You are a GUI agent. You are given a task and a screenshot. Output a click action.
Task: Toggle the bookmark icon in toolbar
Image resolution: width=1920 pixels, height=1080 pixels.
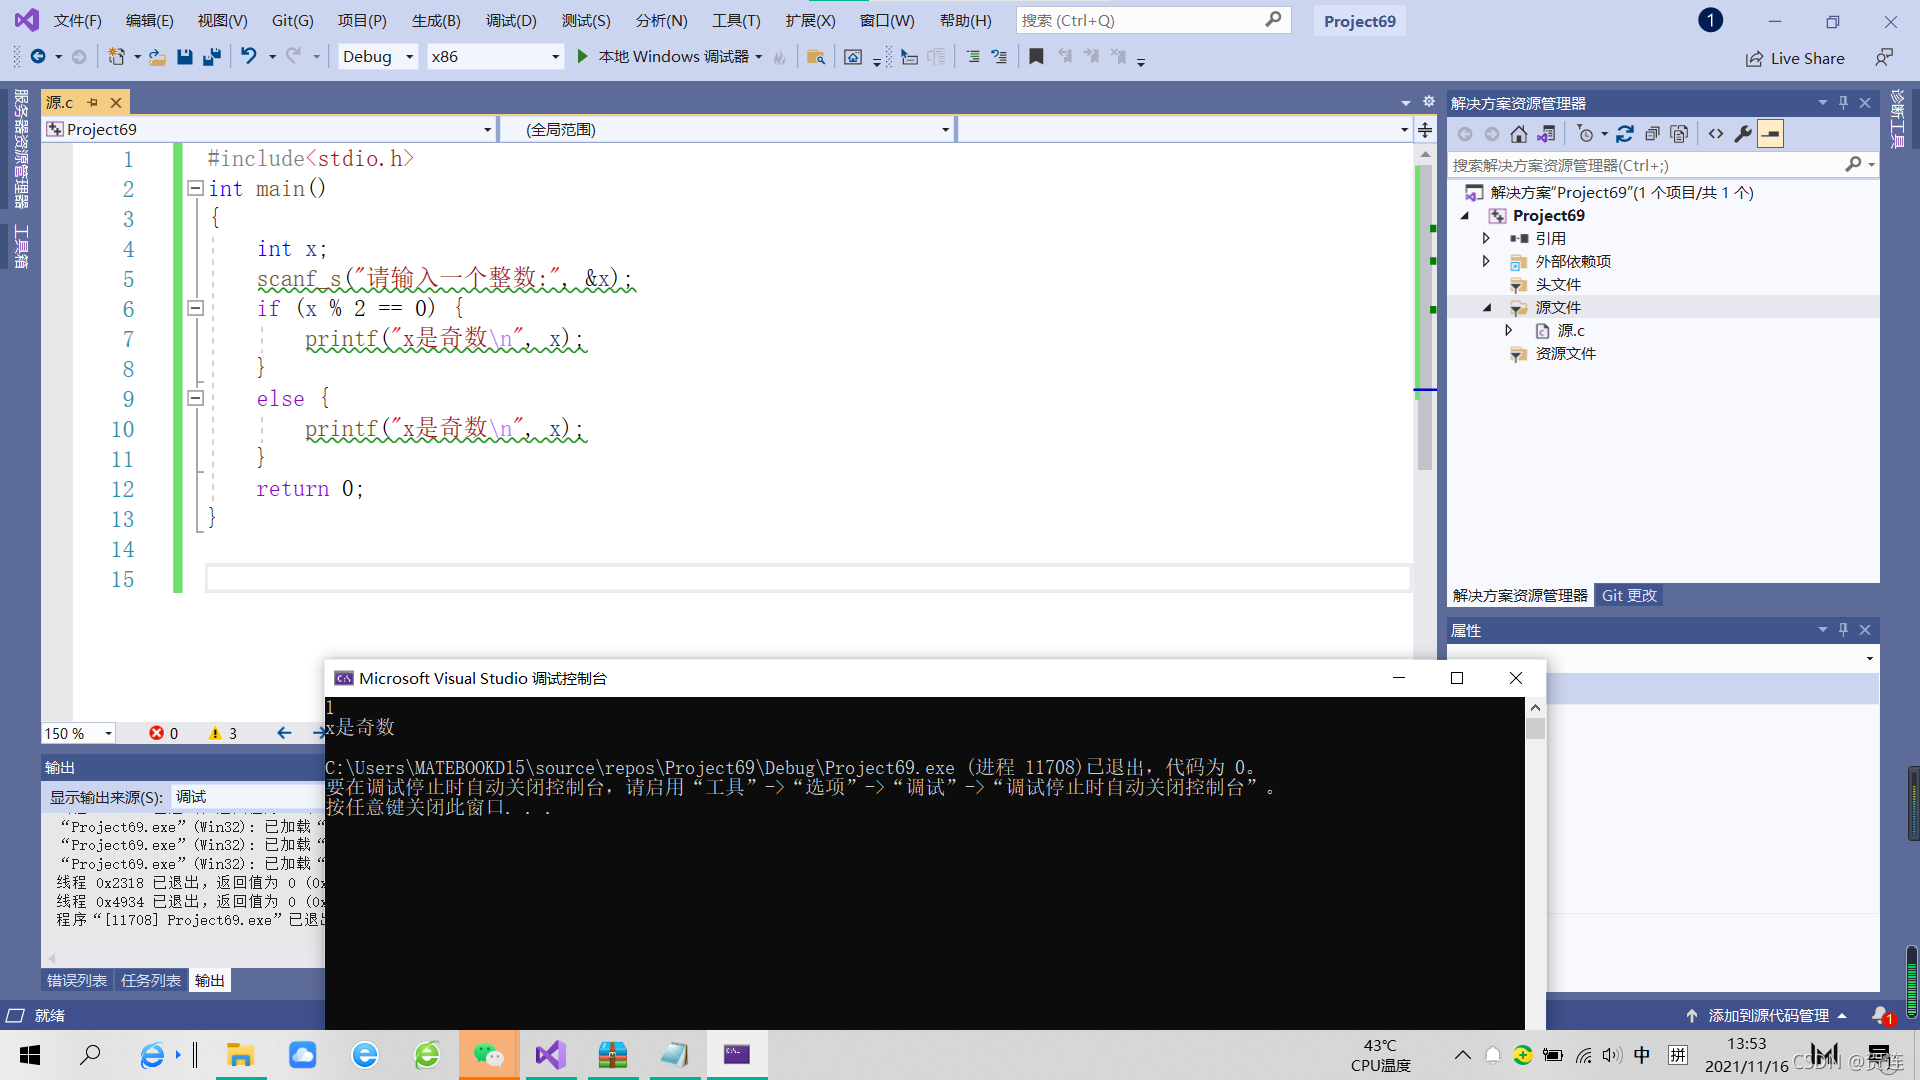click(1036, 57)
